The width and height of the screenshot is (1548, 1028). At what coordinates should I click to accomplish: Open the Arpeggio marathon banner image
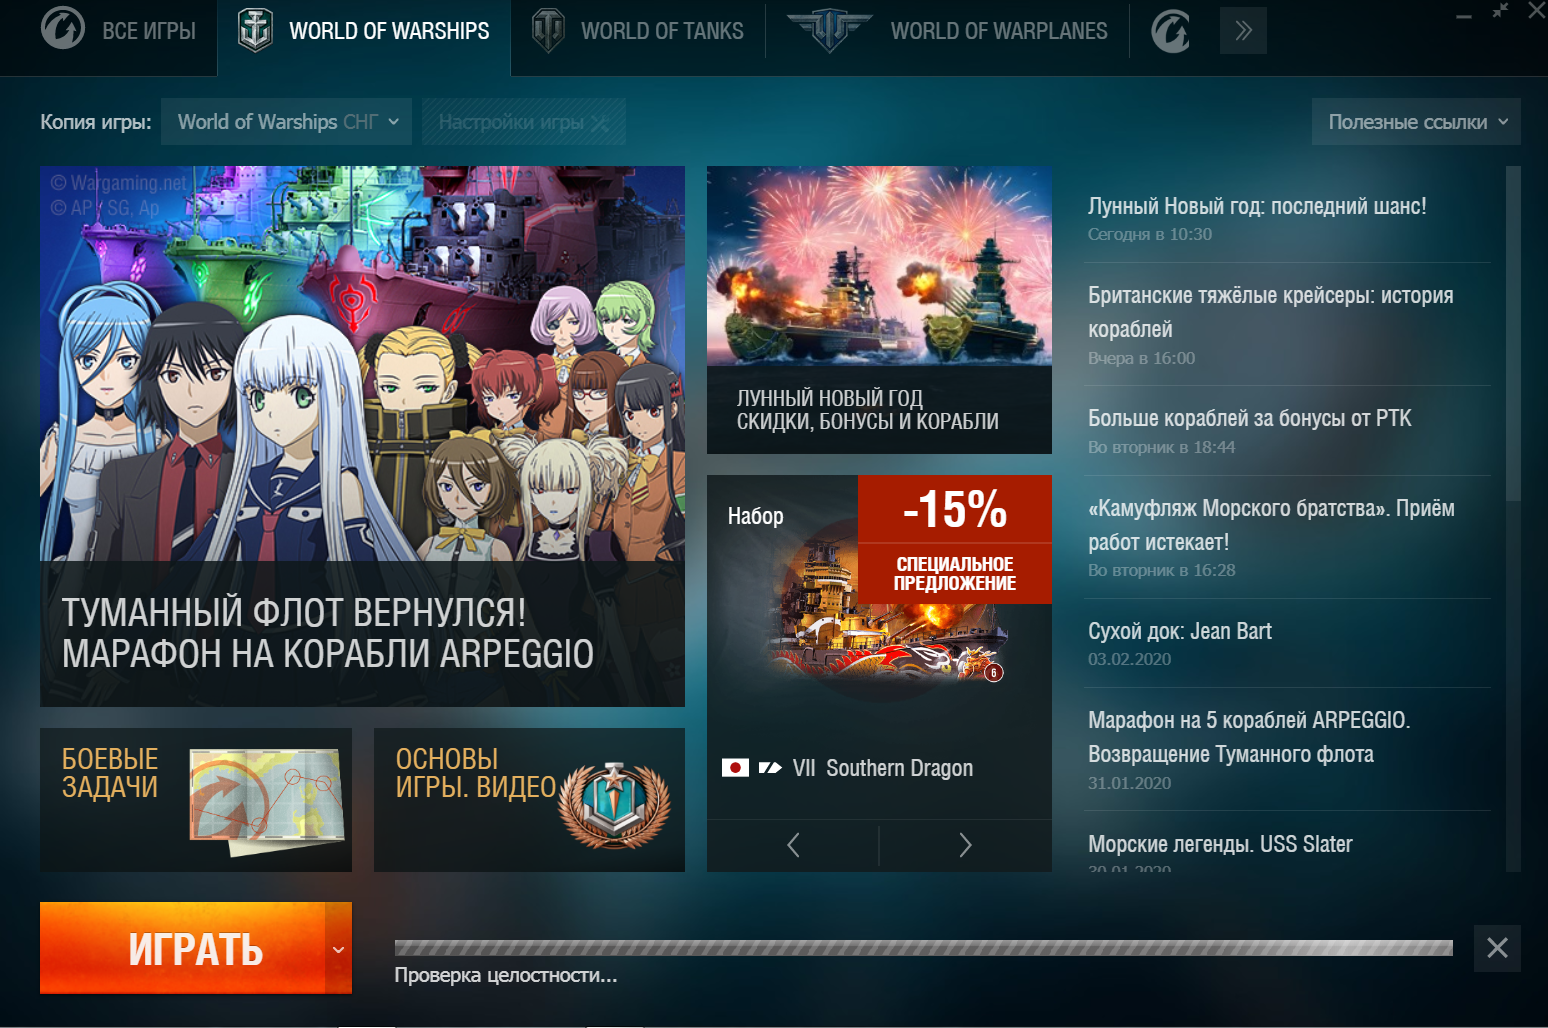coord(362,436)
